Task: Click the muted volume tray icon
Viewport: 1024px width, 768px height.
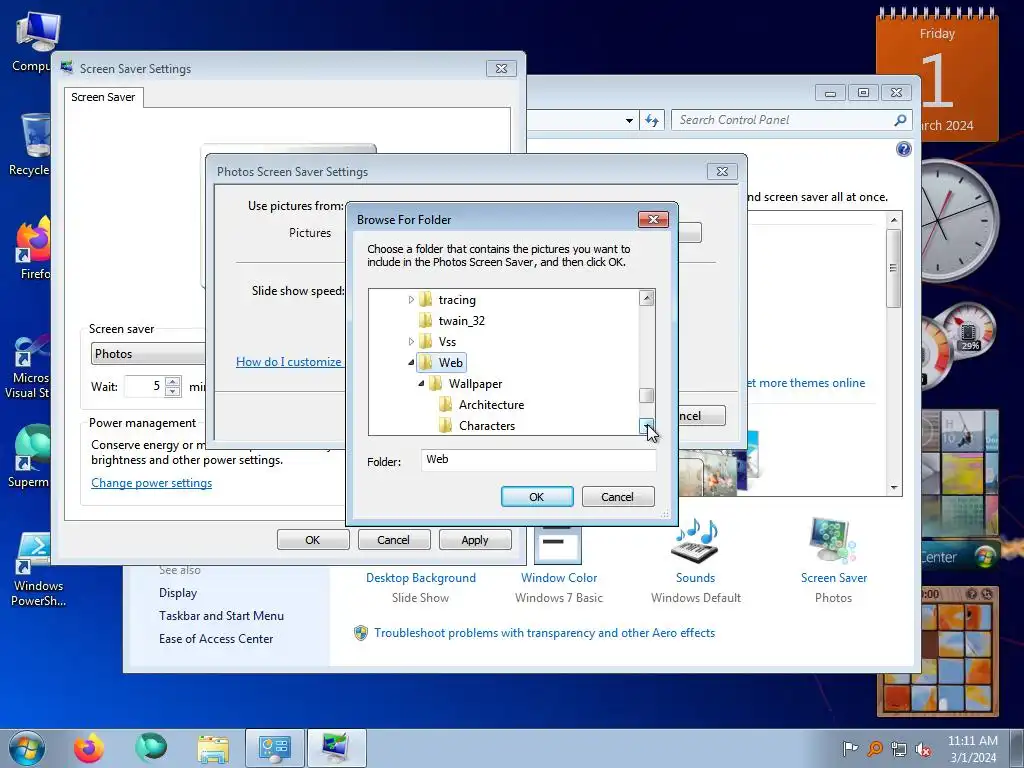Action: (923, 748)
